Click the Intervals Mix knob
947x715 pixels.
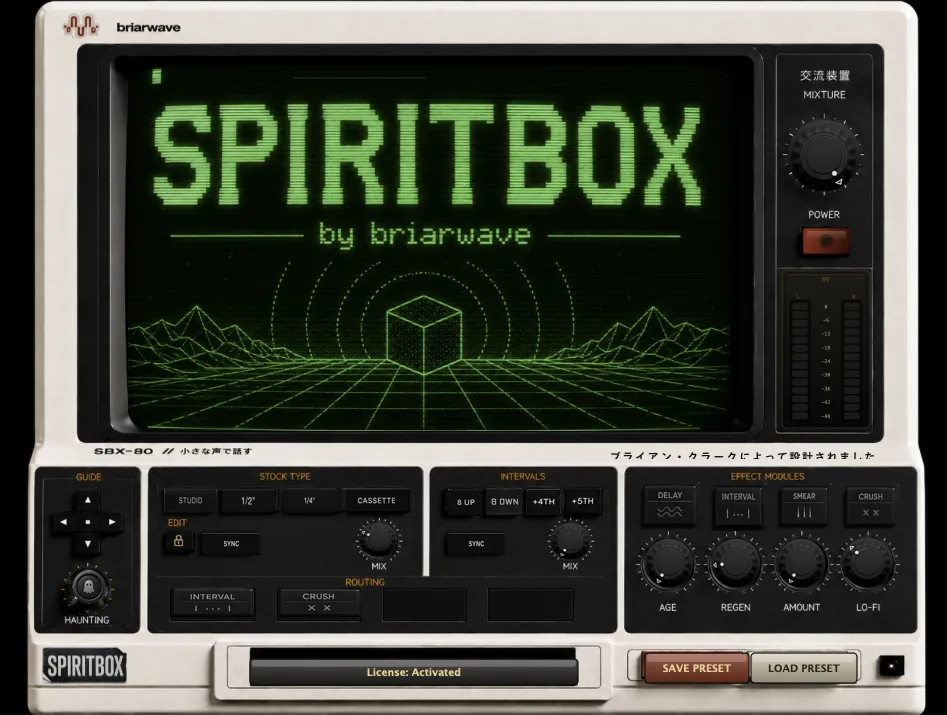pos(570,540)
